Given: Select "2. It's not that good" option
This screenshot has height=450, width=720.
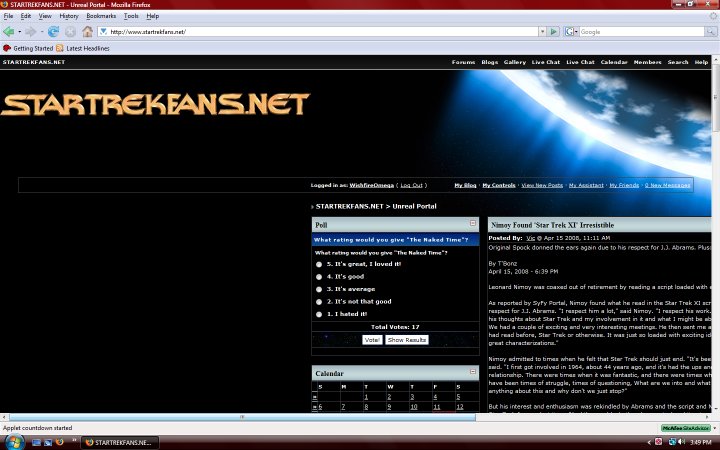Looking at the screenshot, I should pyautogui.click(x=319, y=302).
